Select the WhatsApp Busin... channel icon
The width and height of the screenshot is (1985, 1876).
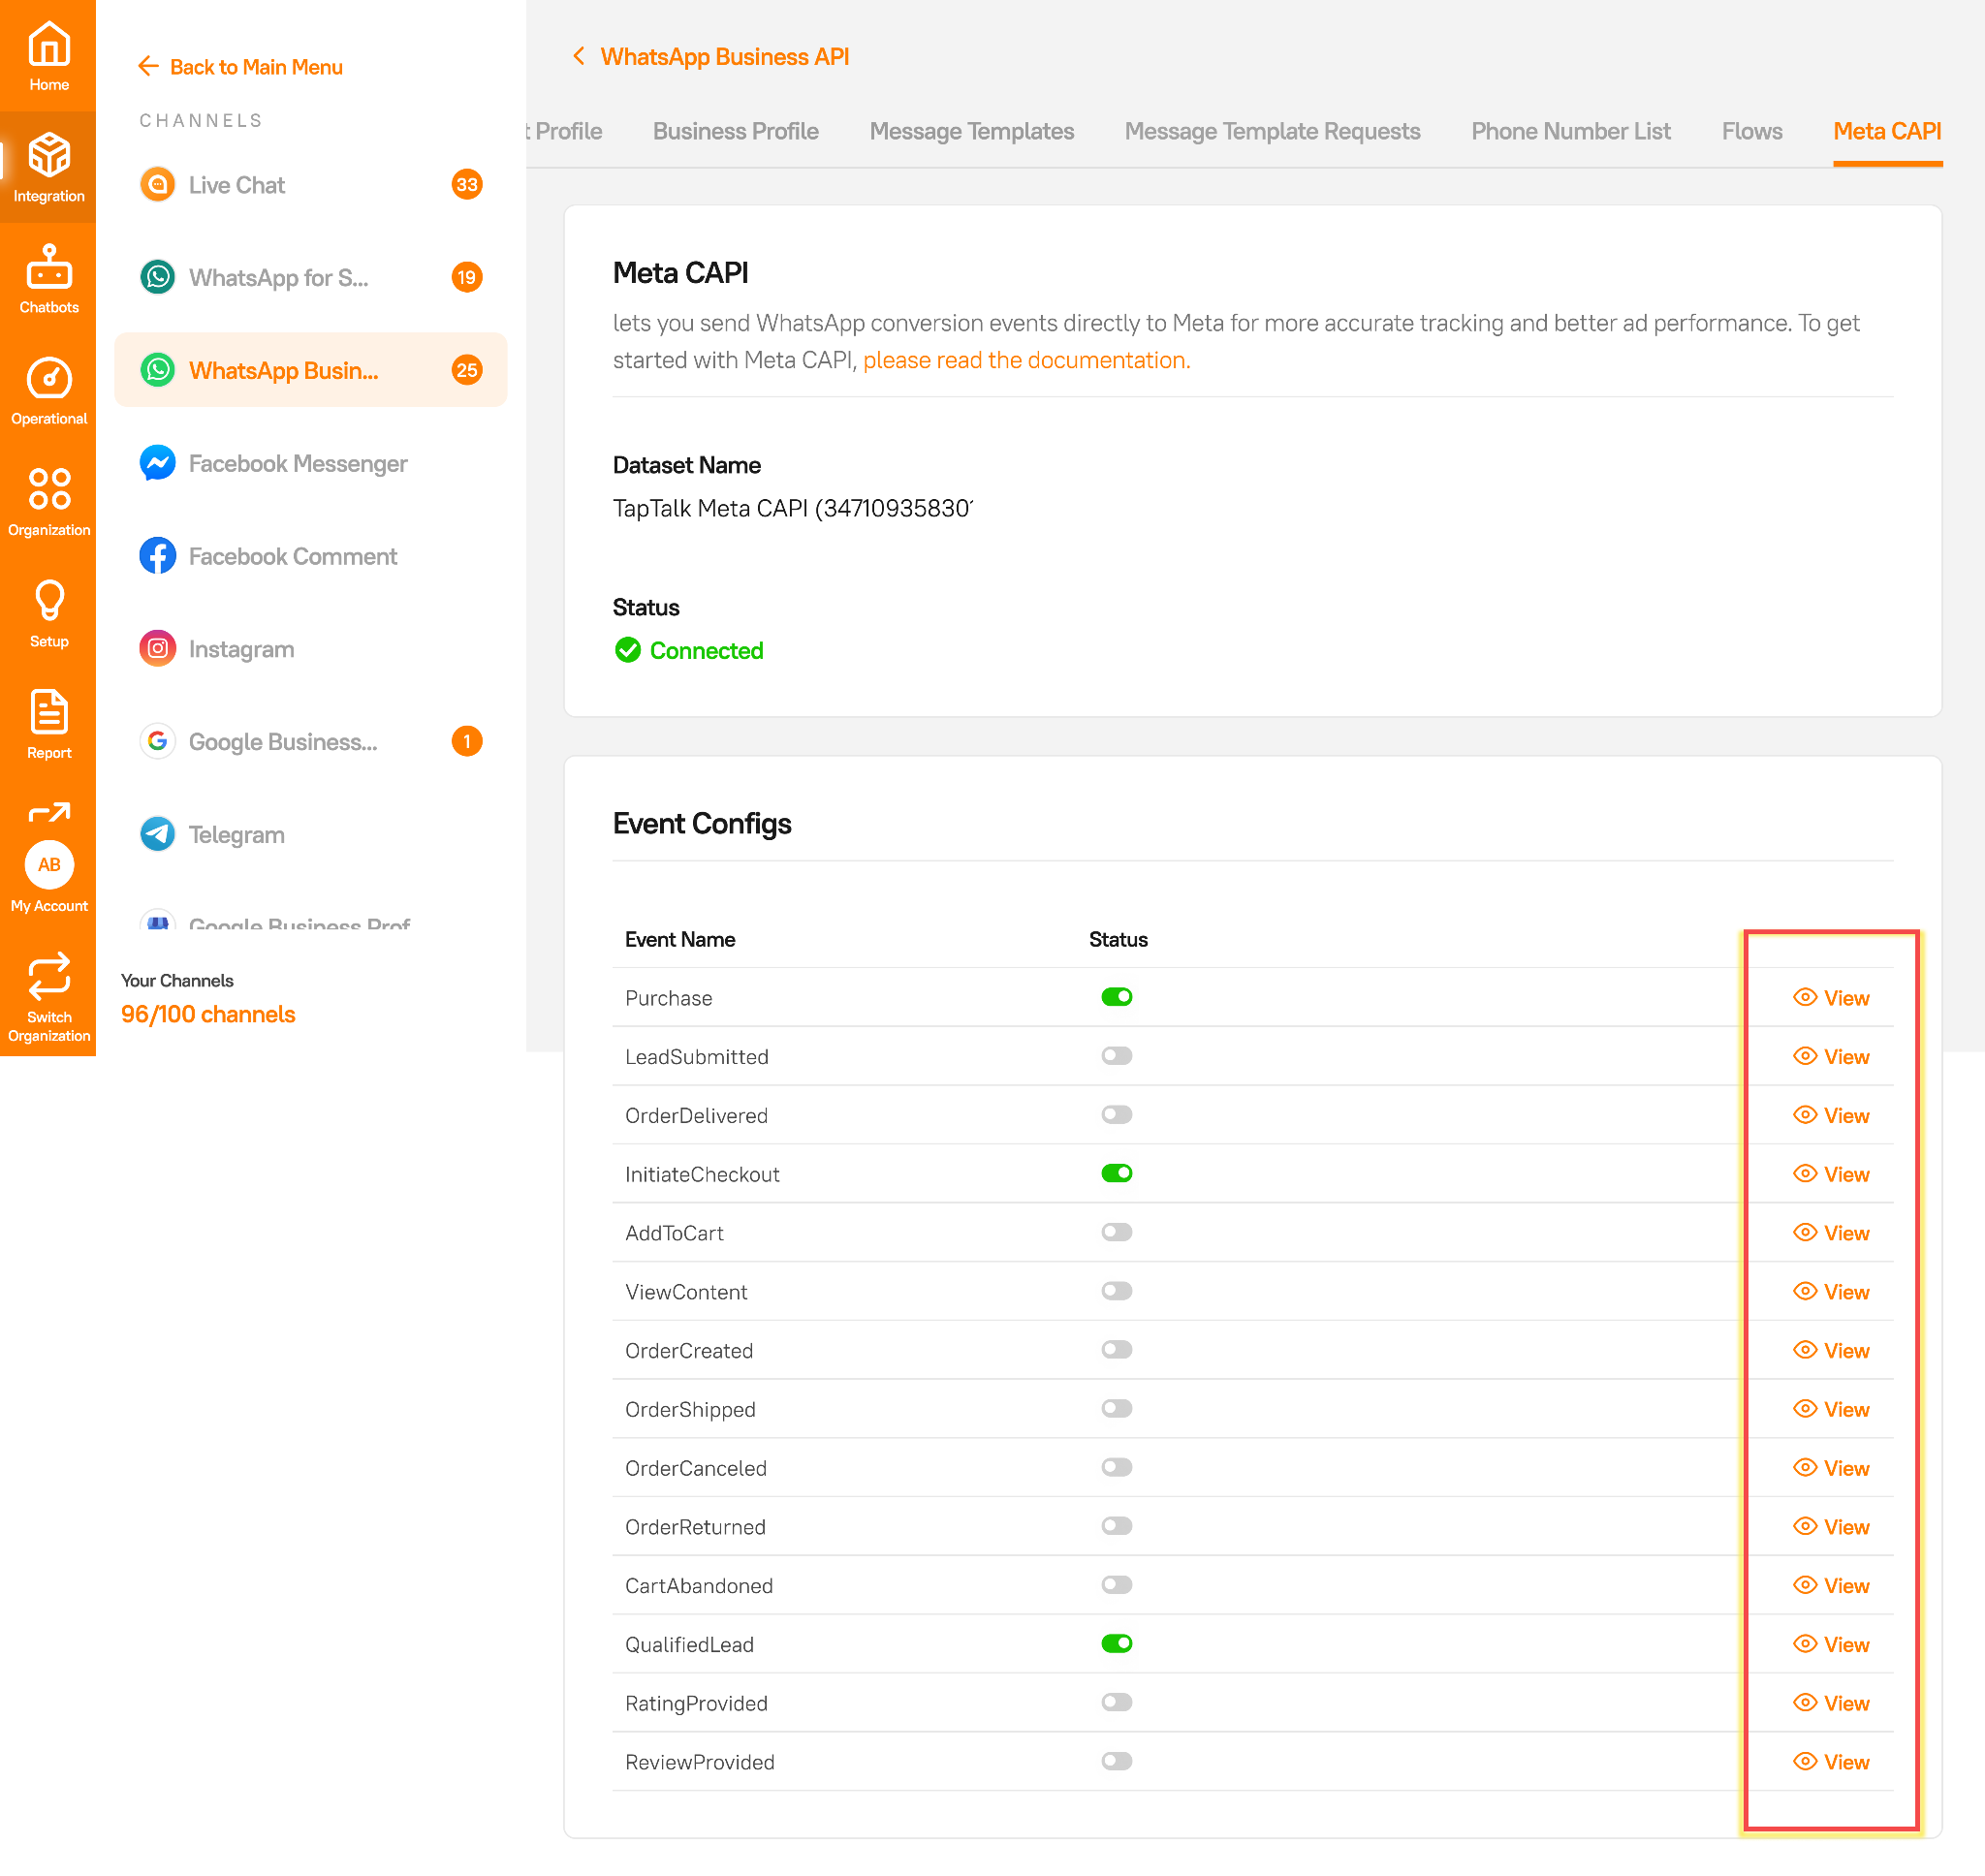pos(158,370)
